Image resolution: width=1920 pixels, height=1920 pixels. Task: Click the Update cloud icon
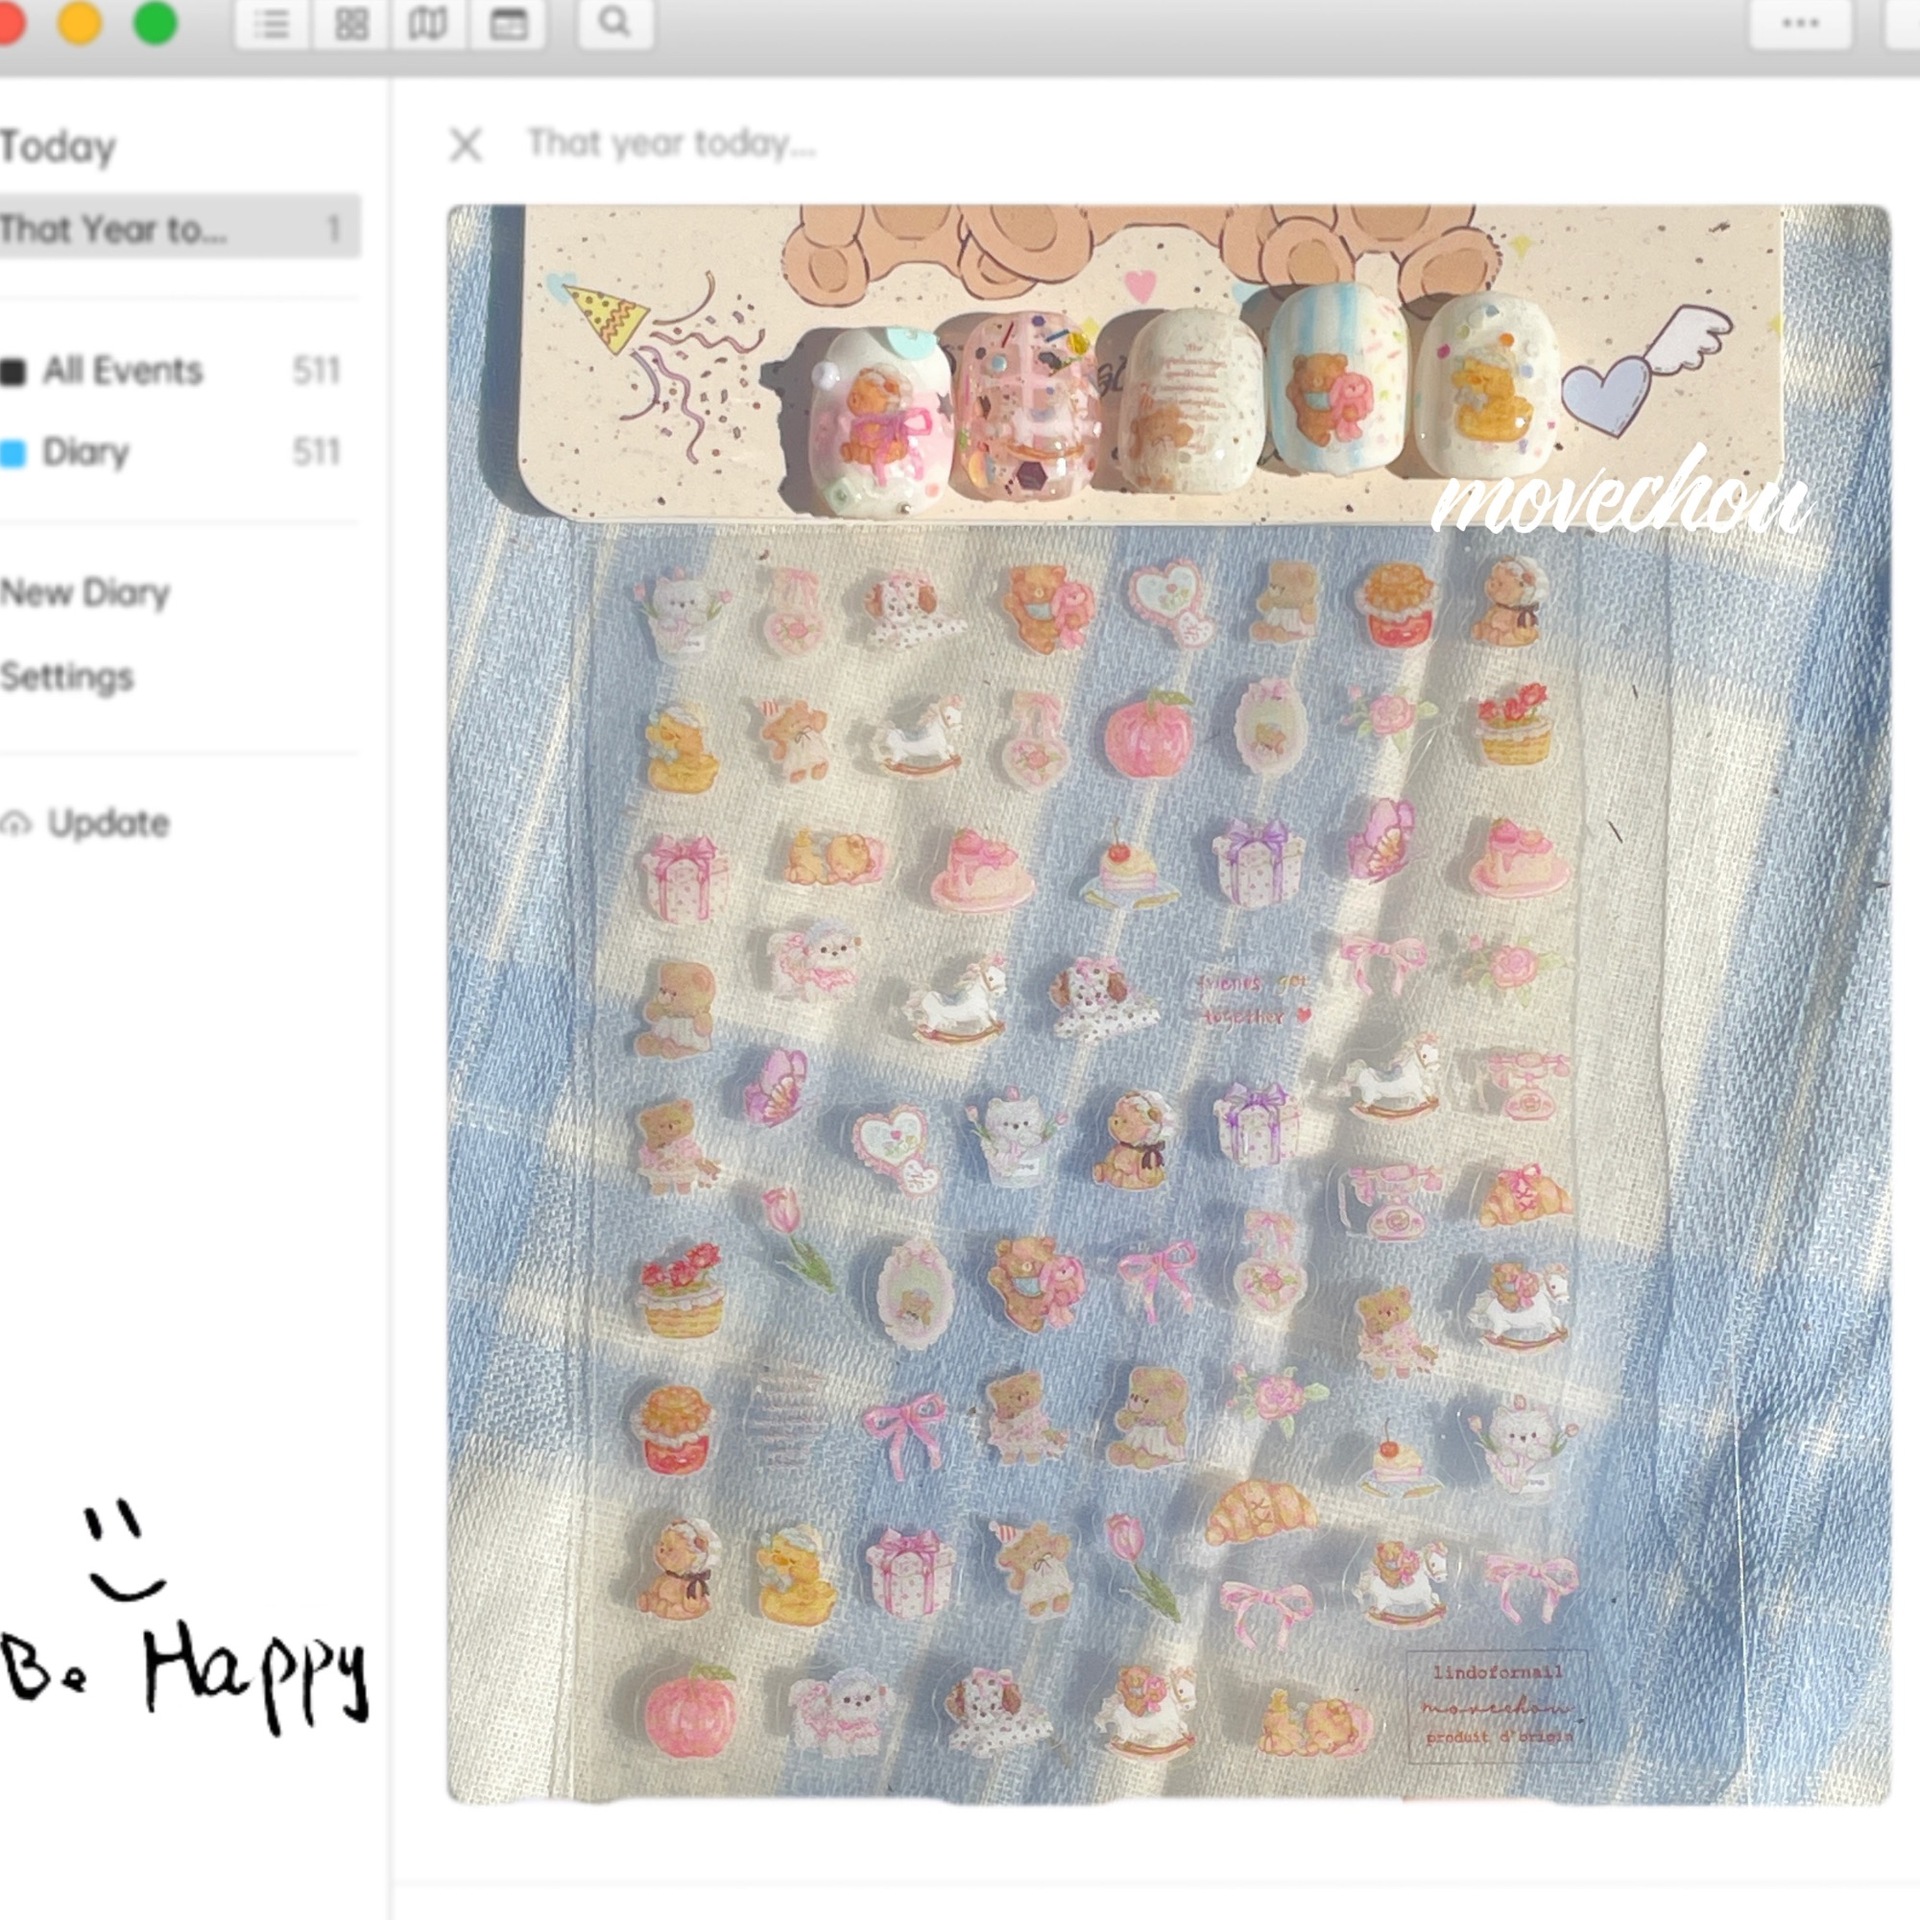[x=16, y=824]
